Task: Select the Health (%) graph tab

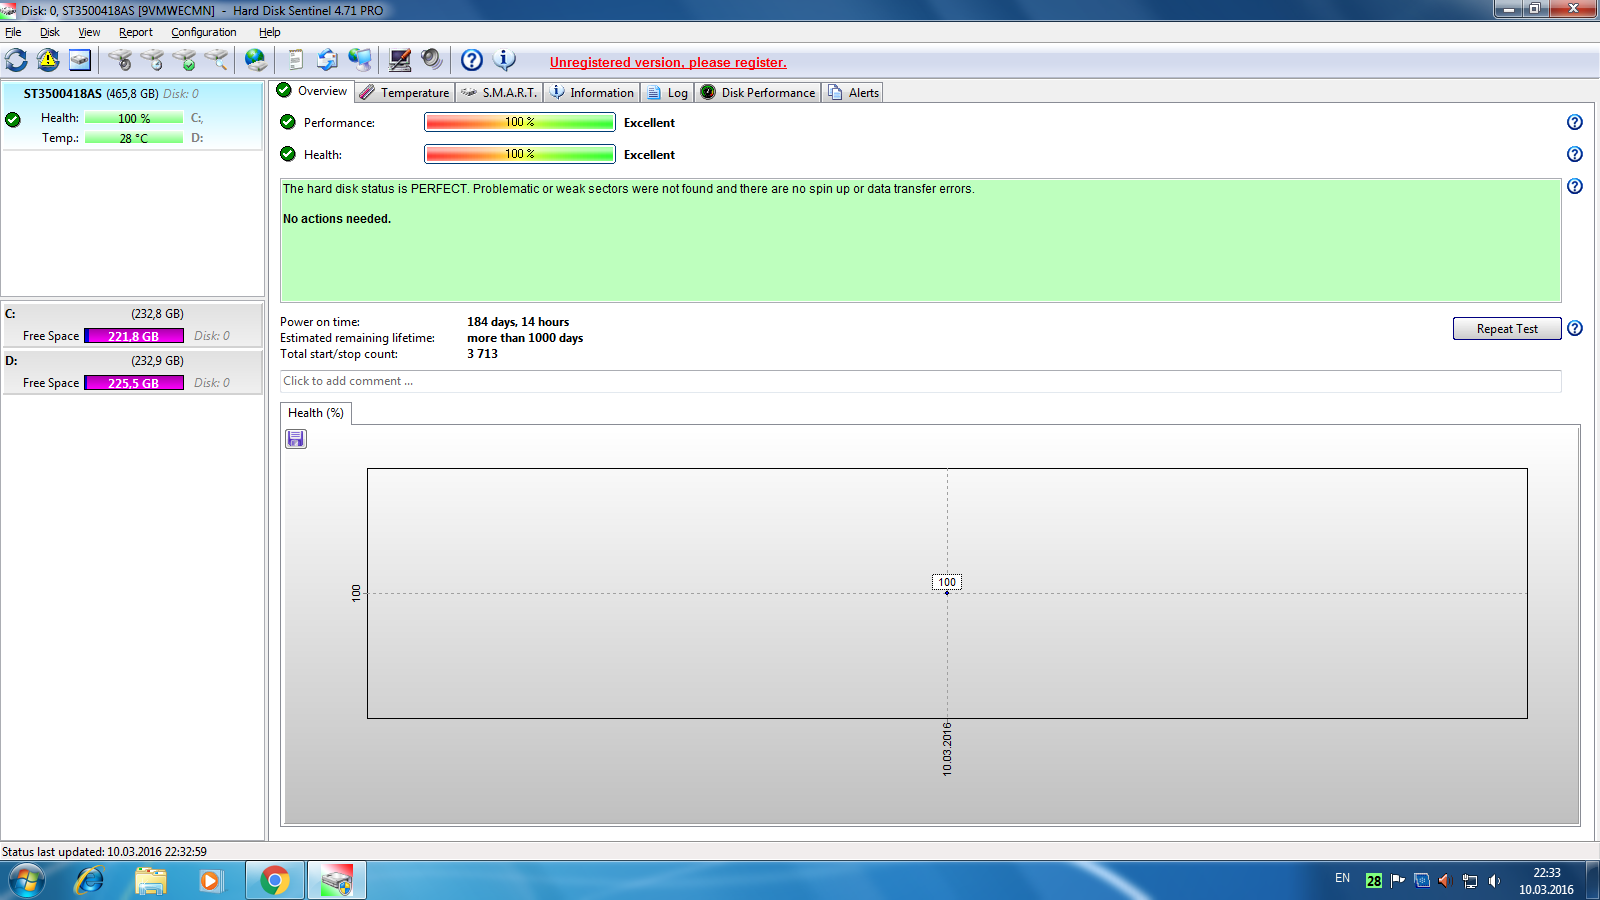Action: (315, 413)
